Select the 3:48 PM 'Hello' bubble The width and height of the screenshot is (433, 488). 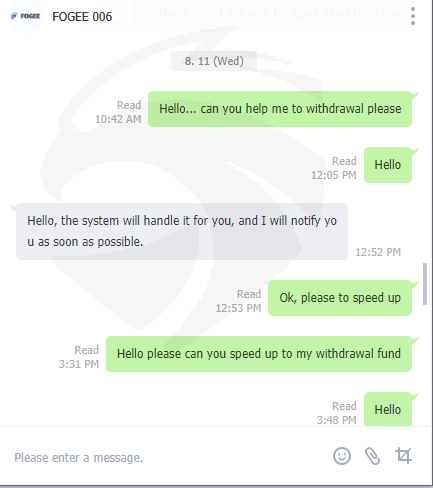(388, 409)
